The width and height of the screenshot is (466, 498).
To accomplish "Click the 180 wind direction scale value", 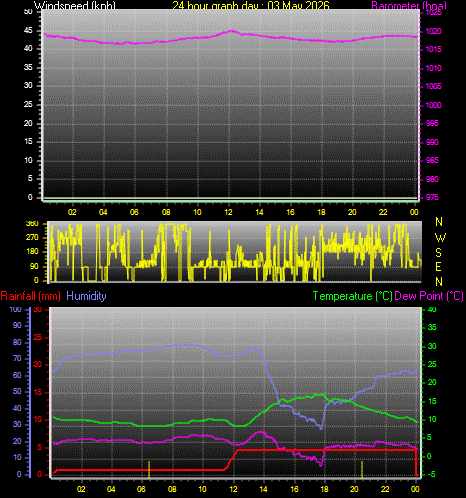I will [x=32, y=252].
